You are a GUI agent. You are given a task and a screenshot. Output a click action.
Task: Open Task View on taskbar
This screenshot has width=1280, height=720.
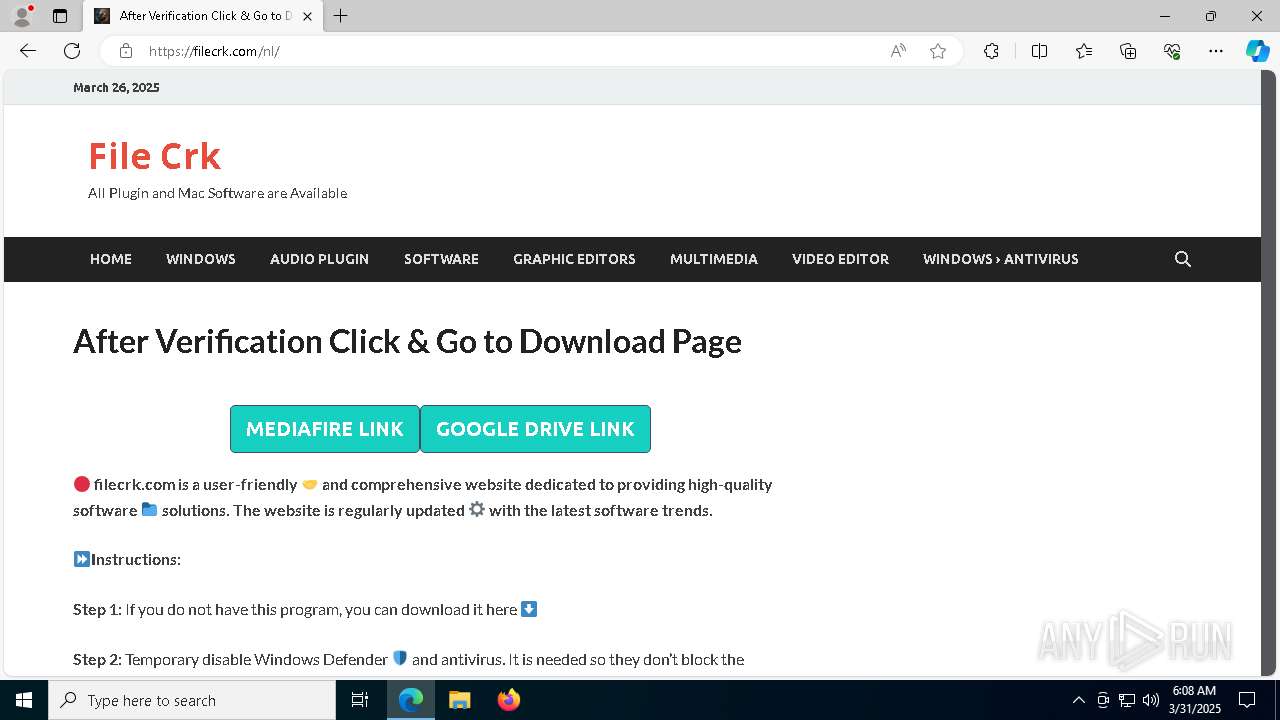point(360,700)
